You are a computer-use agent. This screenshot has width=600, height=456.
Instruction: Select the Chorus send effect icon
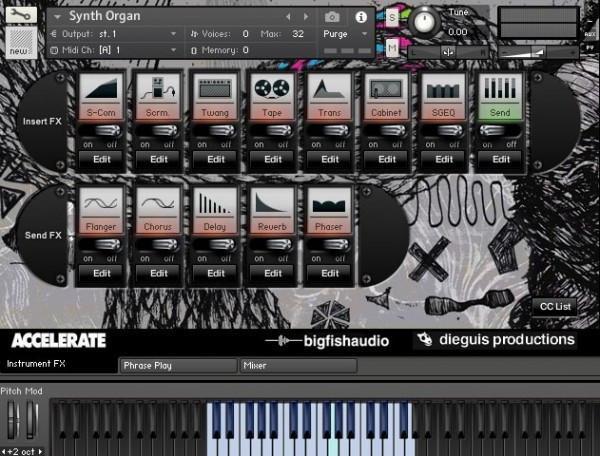158,210
